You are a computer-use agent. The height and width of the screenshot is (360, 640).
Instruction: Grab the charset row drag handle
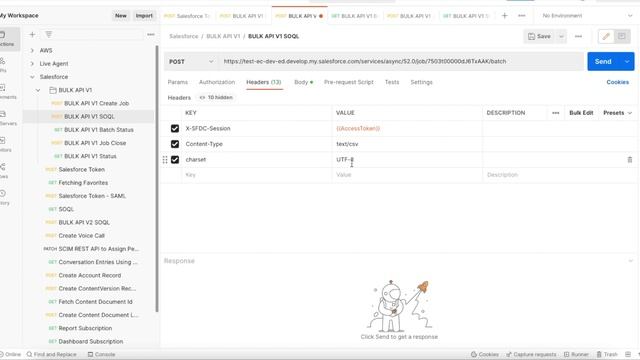click(165, 160)
